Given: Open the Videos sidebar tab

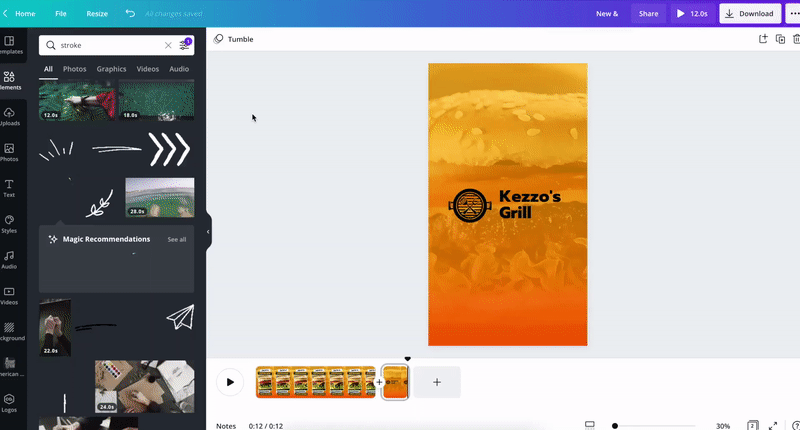Looking at the screenshot, I should pyautogui.click(x=9, y=296).
